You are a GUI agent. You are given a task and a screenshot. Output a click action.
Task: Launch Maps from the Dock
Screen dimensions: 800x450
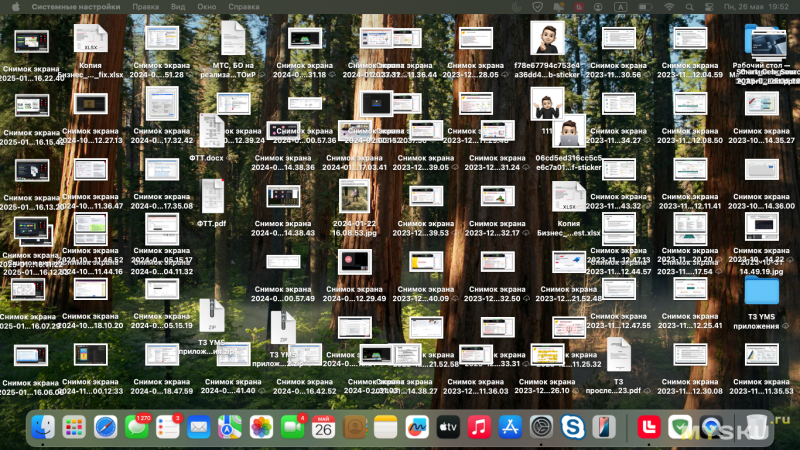(x=230, y=427)
